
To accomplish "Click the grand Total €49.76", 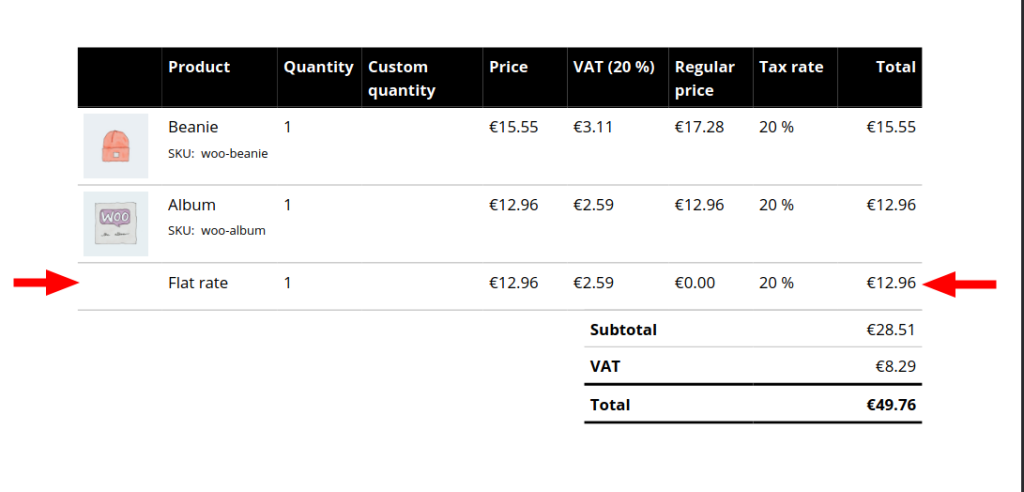I will coord(890,405).
